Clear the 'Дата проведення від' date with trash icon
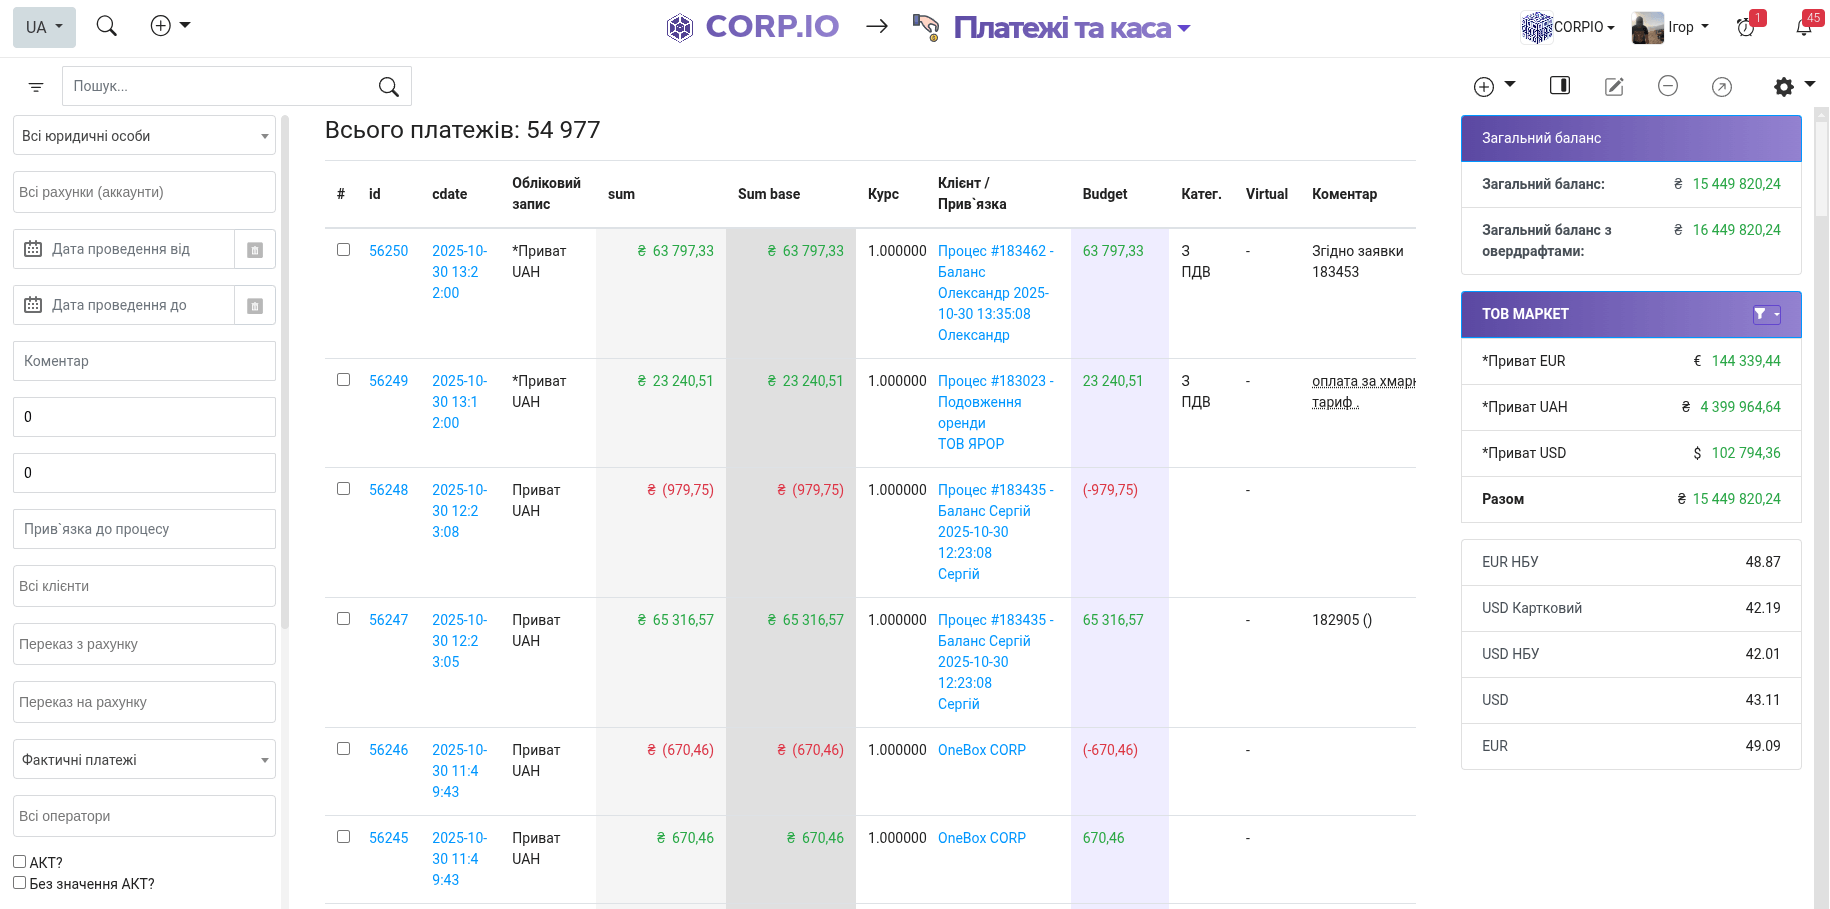The image size is (1830, 909). (255, 250)
